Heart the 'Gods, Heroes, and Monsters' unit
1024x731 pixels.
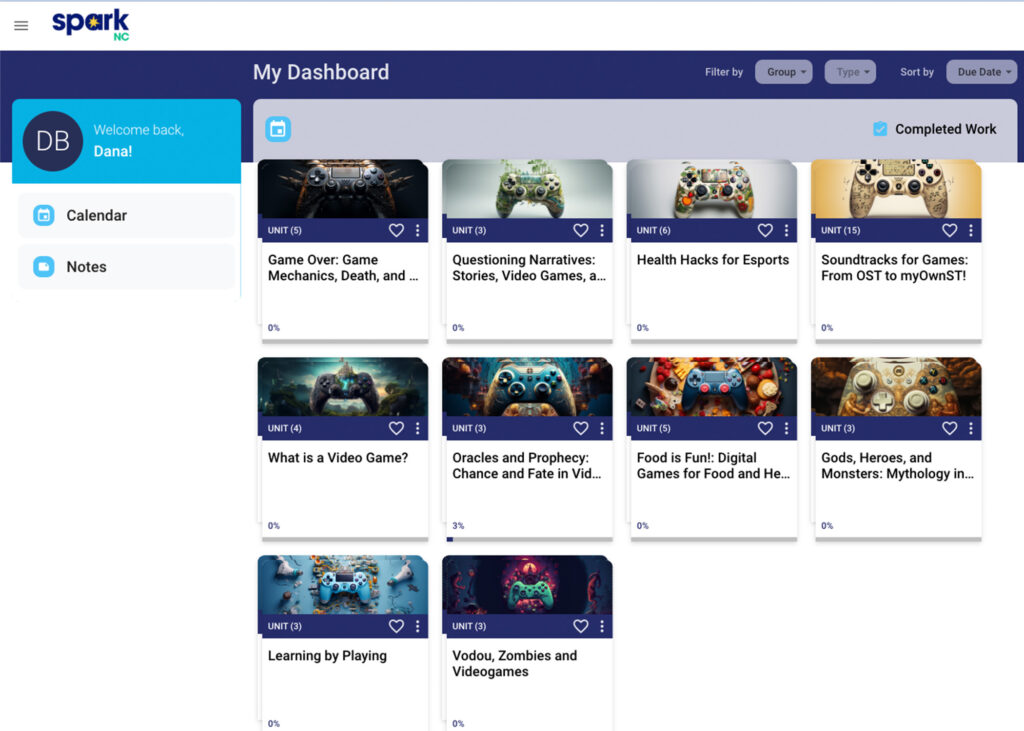[x=949, y=428]
